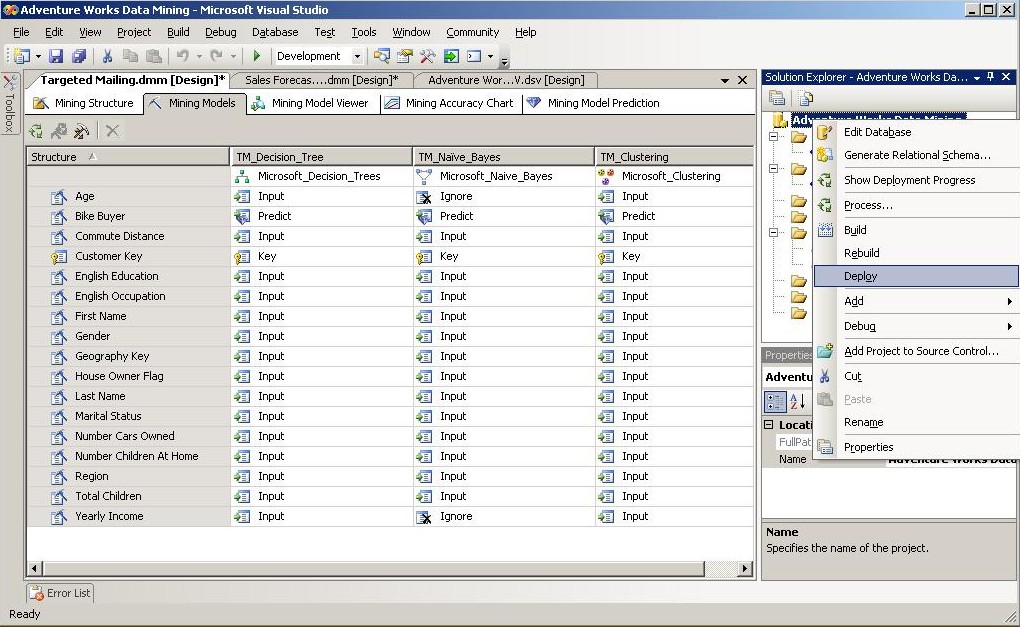This screenshot has height=627, width=1020.
Task: Click the horizontal scrollbar right arrow
Action: (745, 568)
